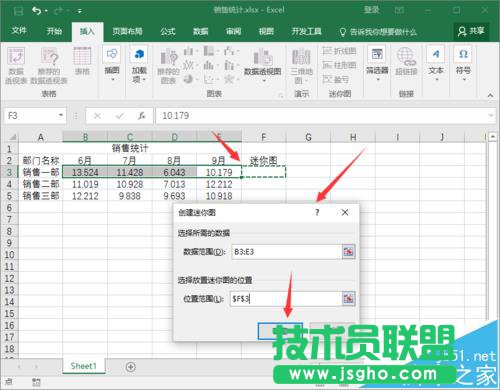This screenshot has height=390, width=500.
Task: Insert a 盈亏 win/loss sparkline
Action: click(335, 79)
